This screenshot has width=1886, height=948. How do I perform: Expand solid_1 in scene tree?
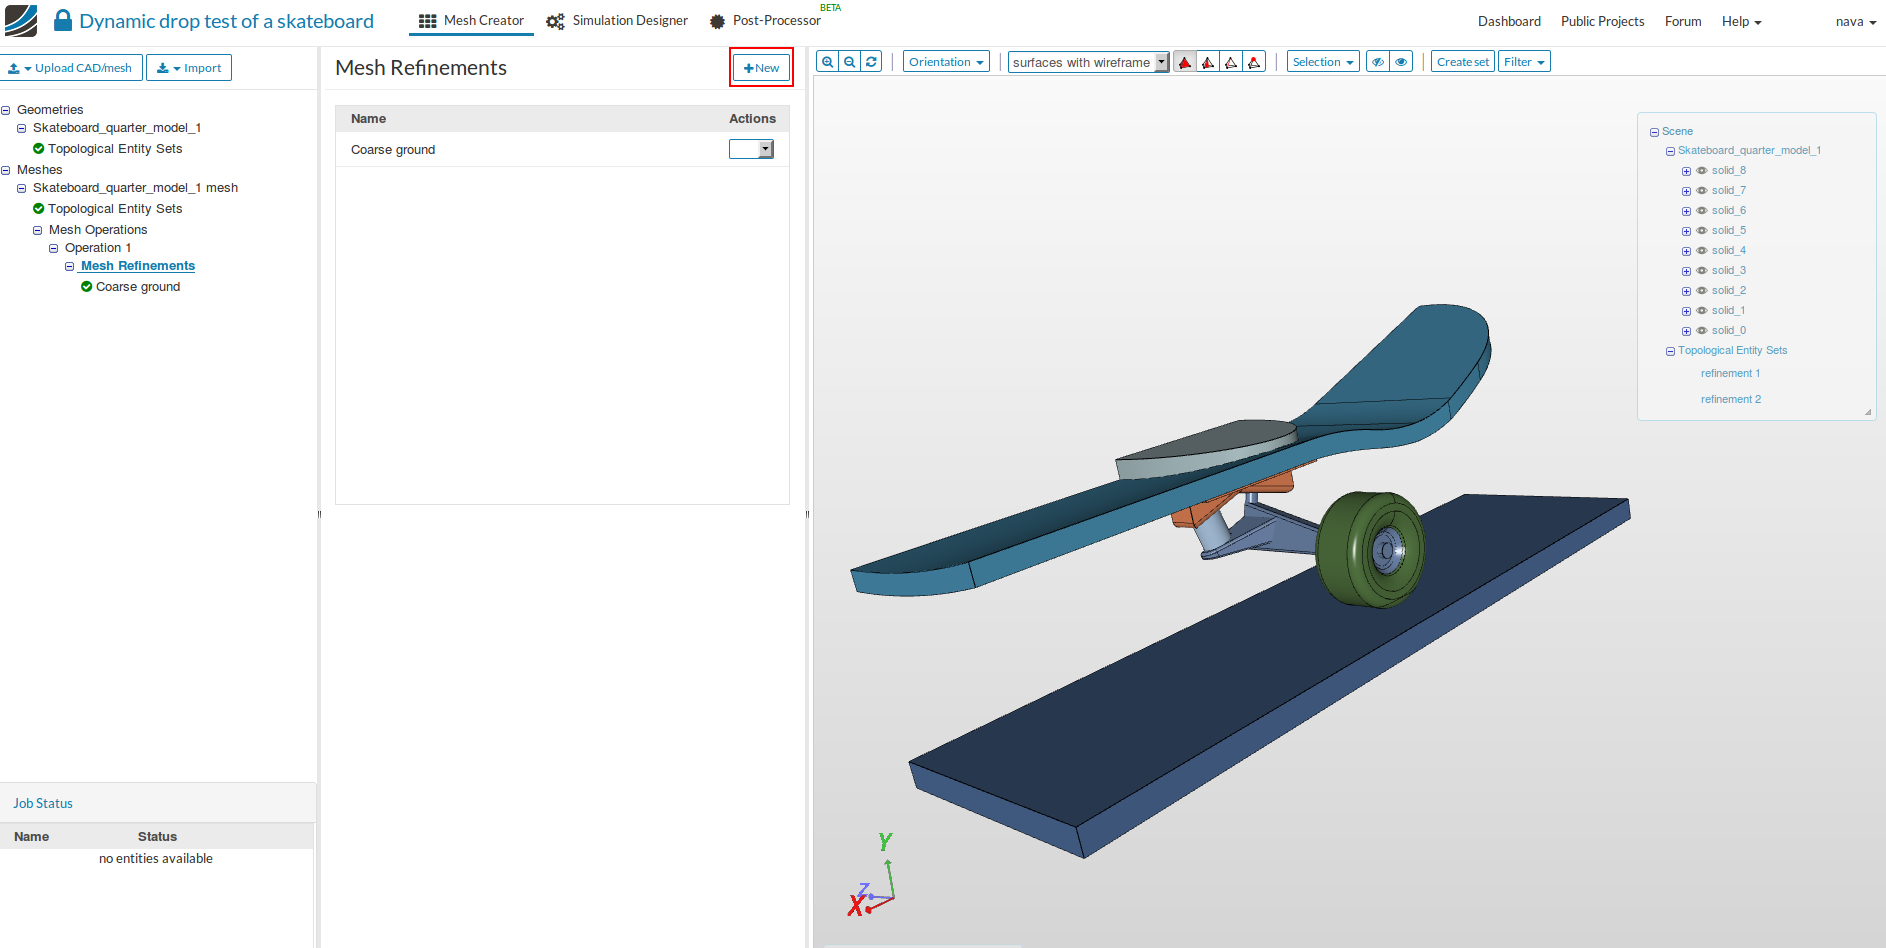point(1686,311)
